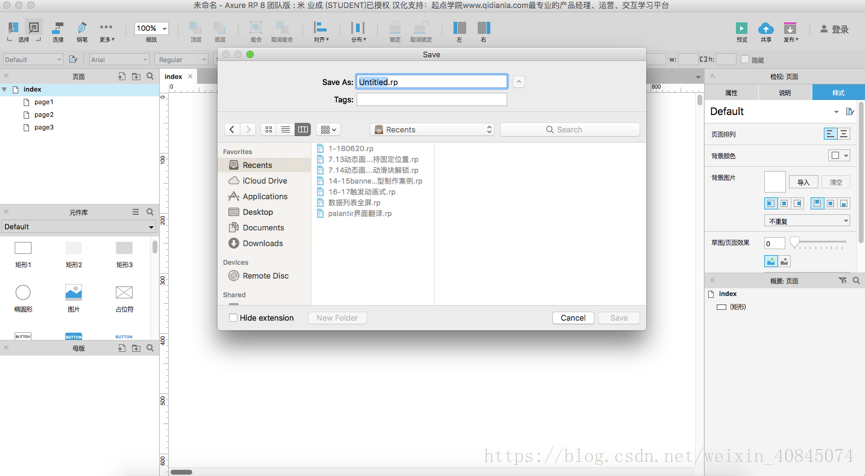Switch to the properties (属性) tab
The width and height of the screenshot is (865, 476).
pos(731,93)
